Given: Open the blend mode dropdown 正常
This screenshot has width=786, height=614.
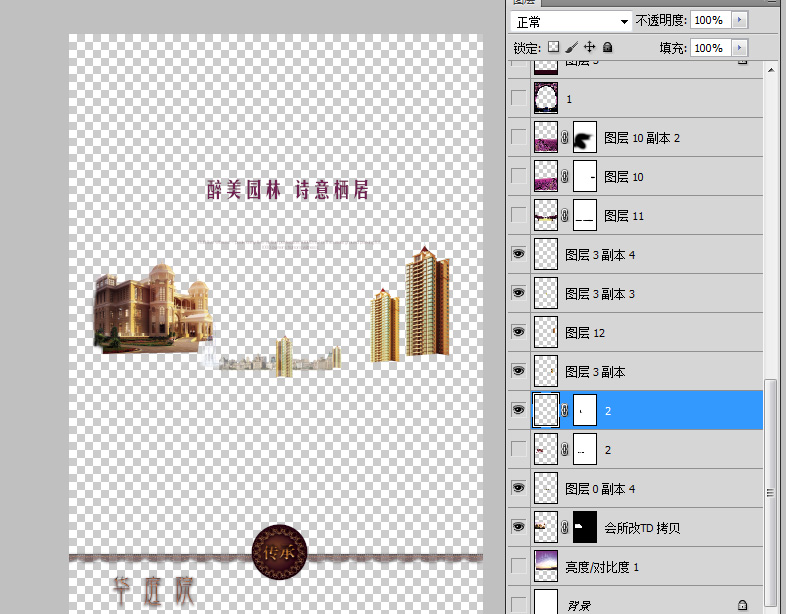Looking at the screenshot, I should tap(571, 22).
